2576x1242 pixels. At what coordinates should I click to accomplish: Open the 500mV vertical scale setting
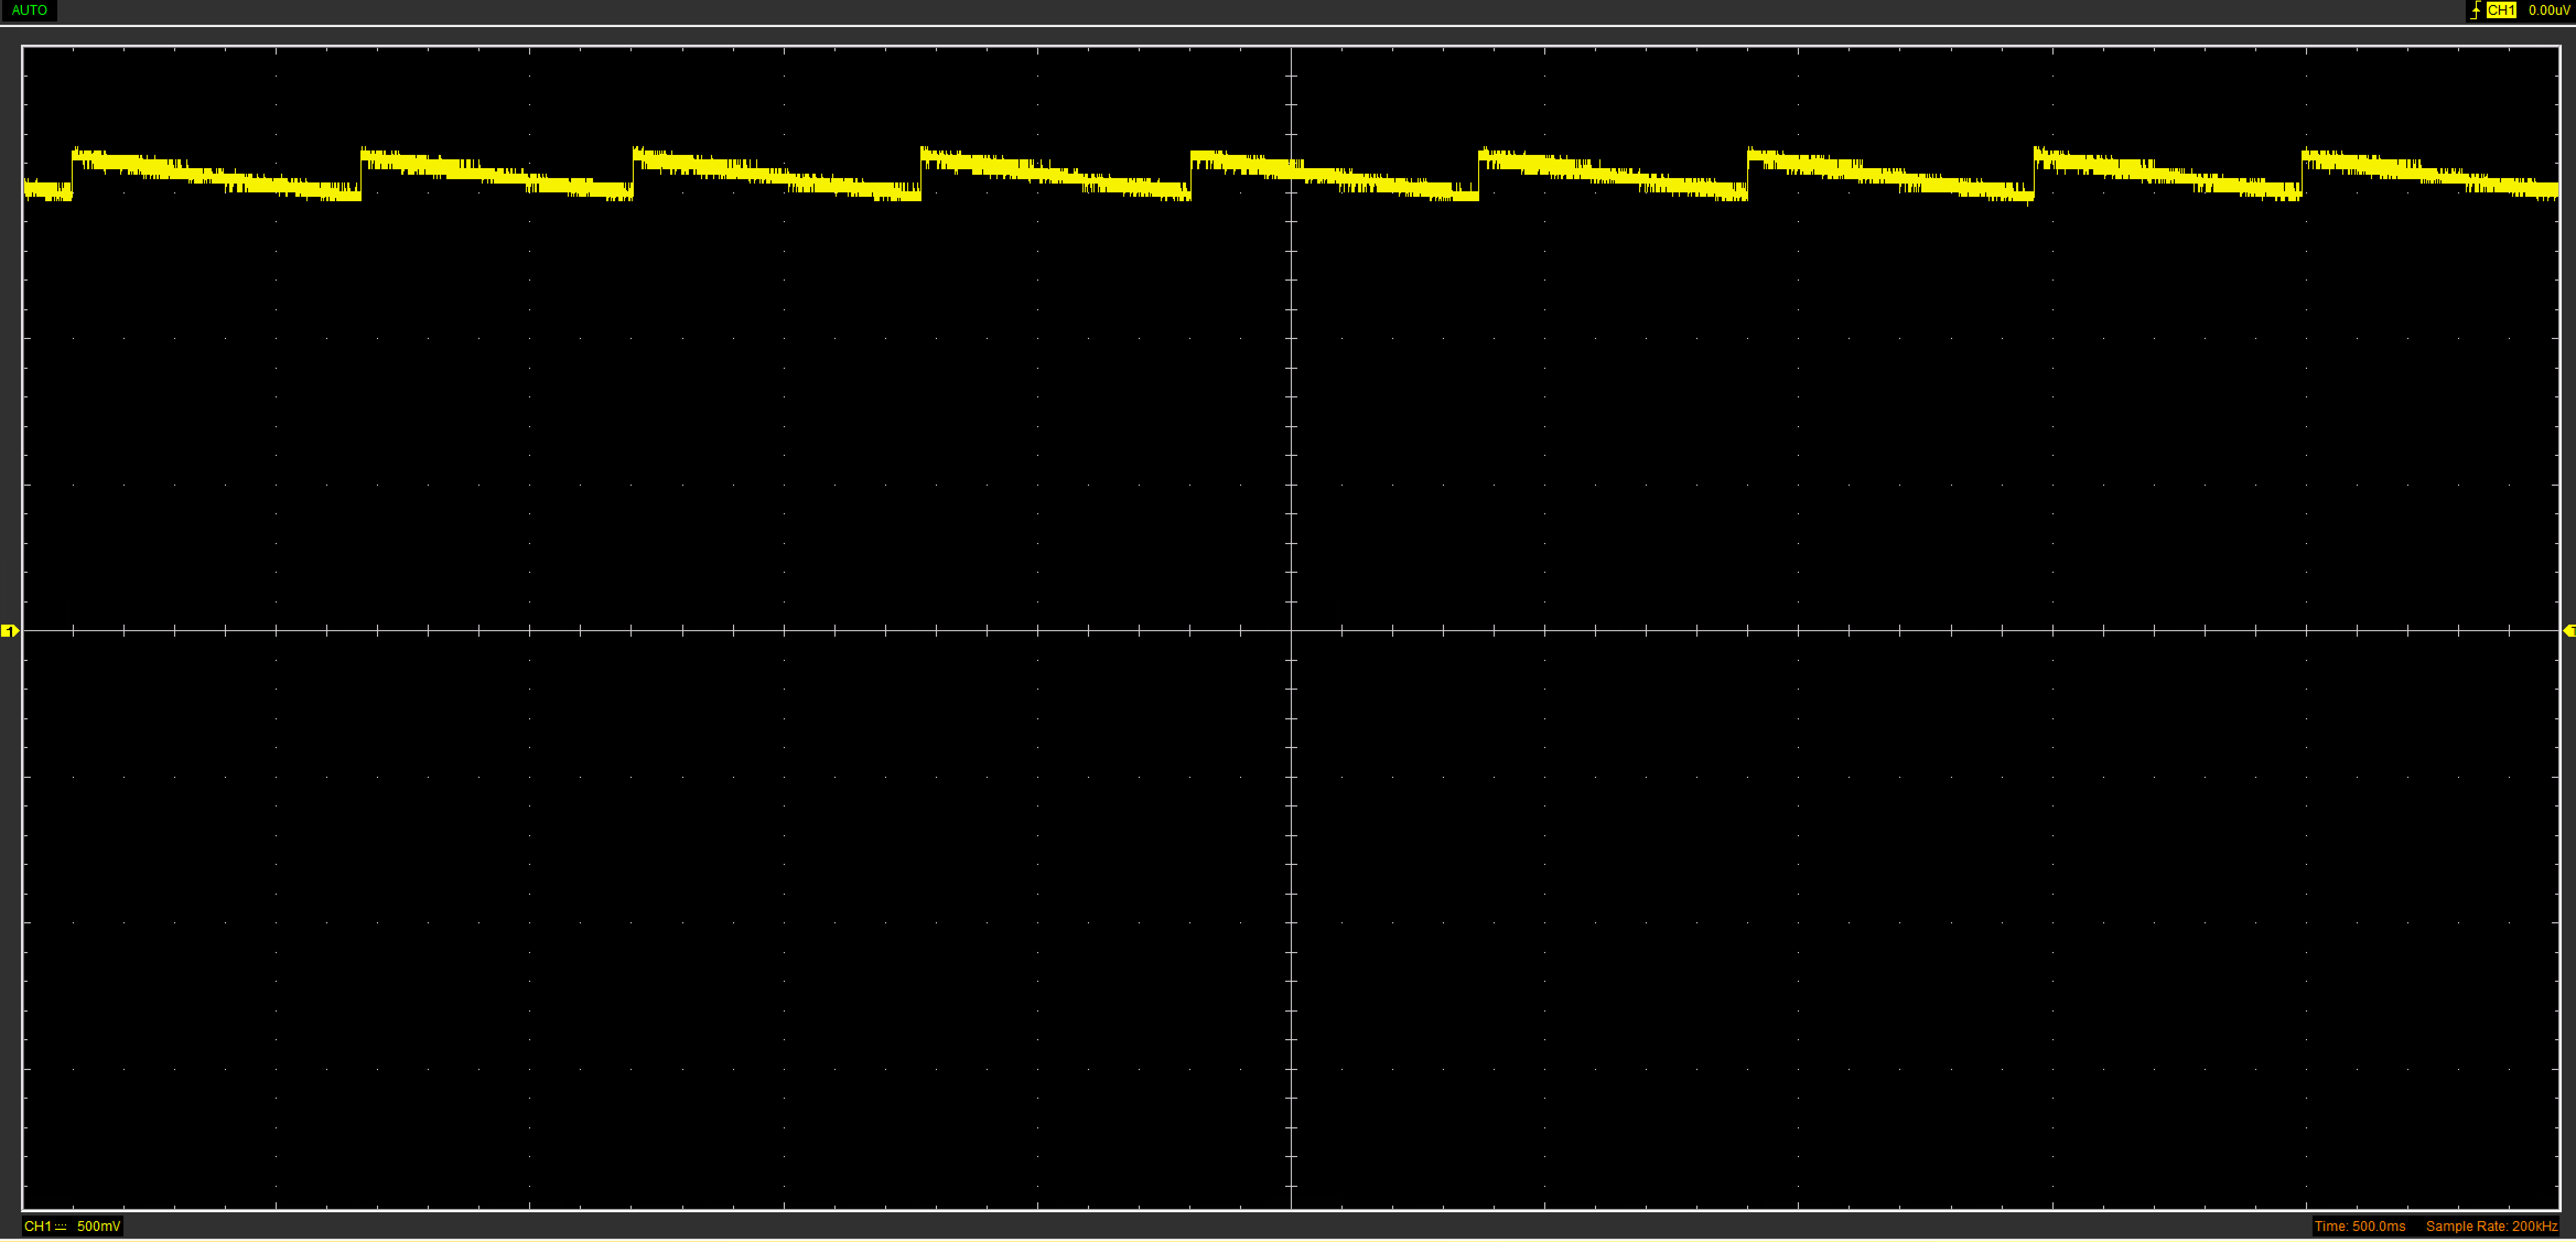point(98,1226)
